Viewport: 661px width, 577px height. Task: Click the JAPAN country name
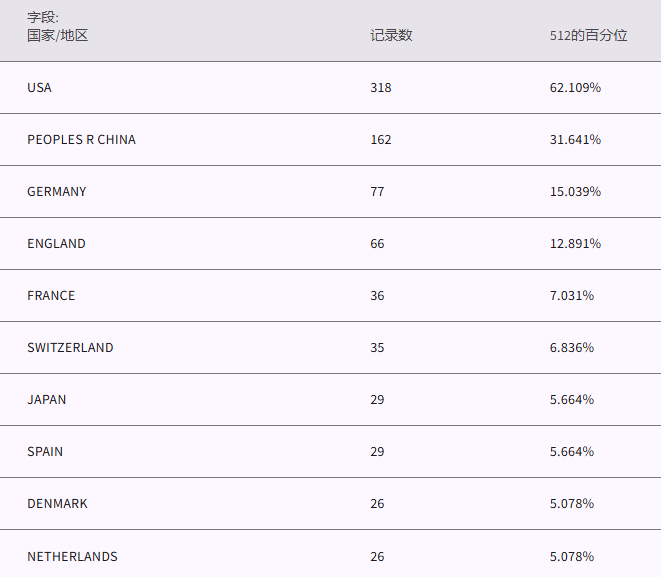[x=47, y=400]
